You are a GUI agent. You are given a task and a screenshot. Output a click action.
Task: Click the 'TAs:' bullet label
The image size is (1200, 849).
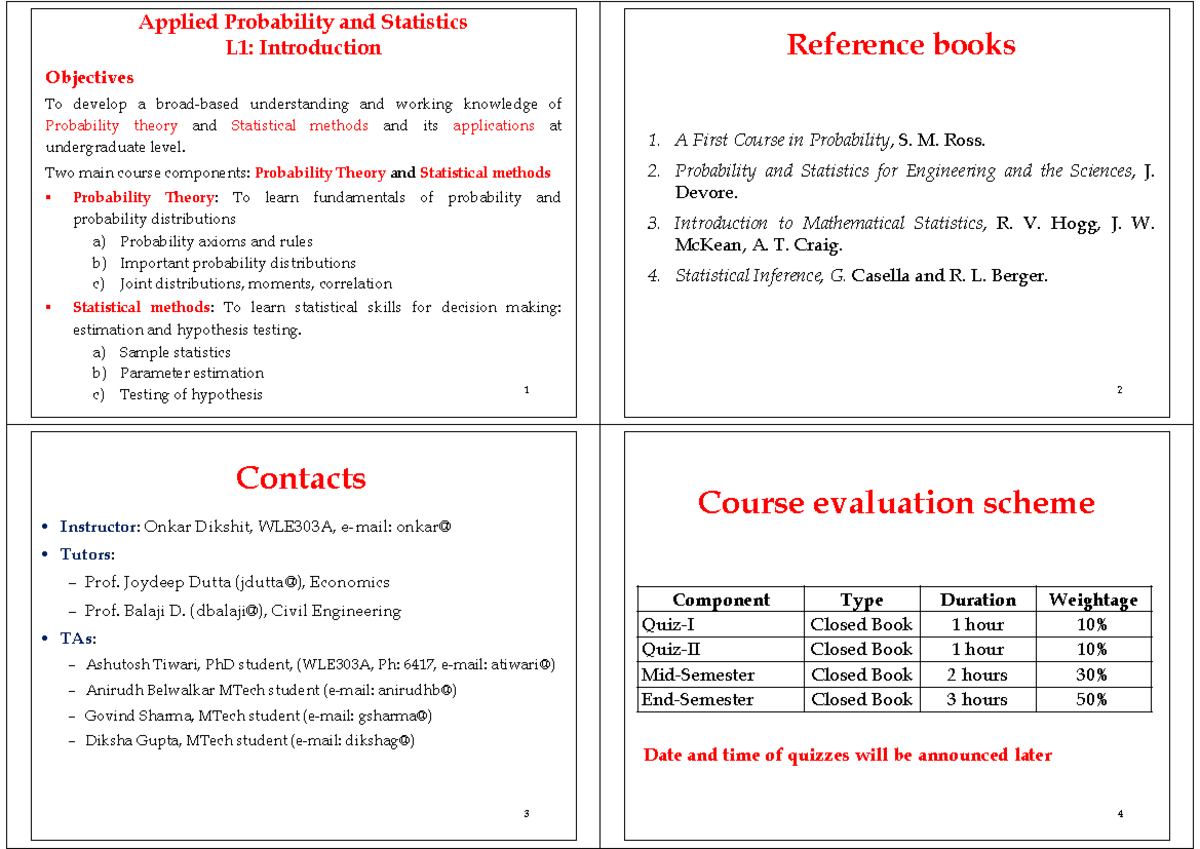coord(78,638)
